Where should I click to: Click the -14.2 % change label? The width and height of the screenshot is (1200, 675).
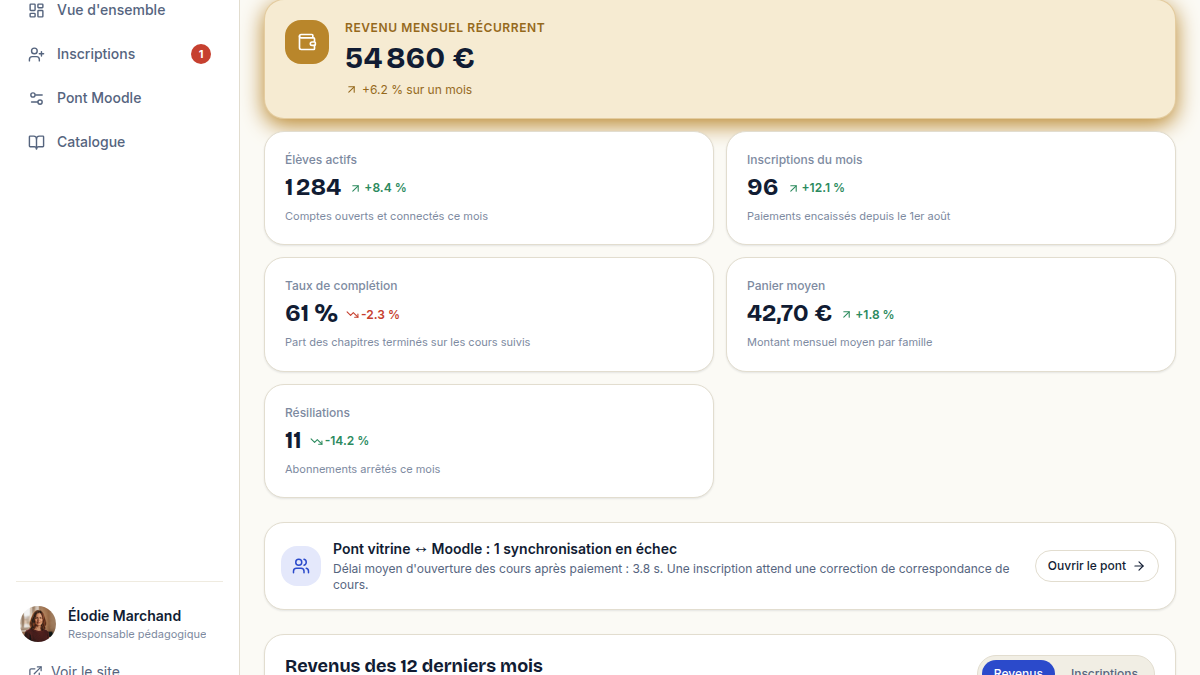point(347,441)
